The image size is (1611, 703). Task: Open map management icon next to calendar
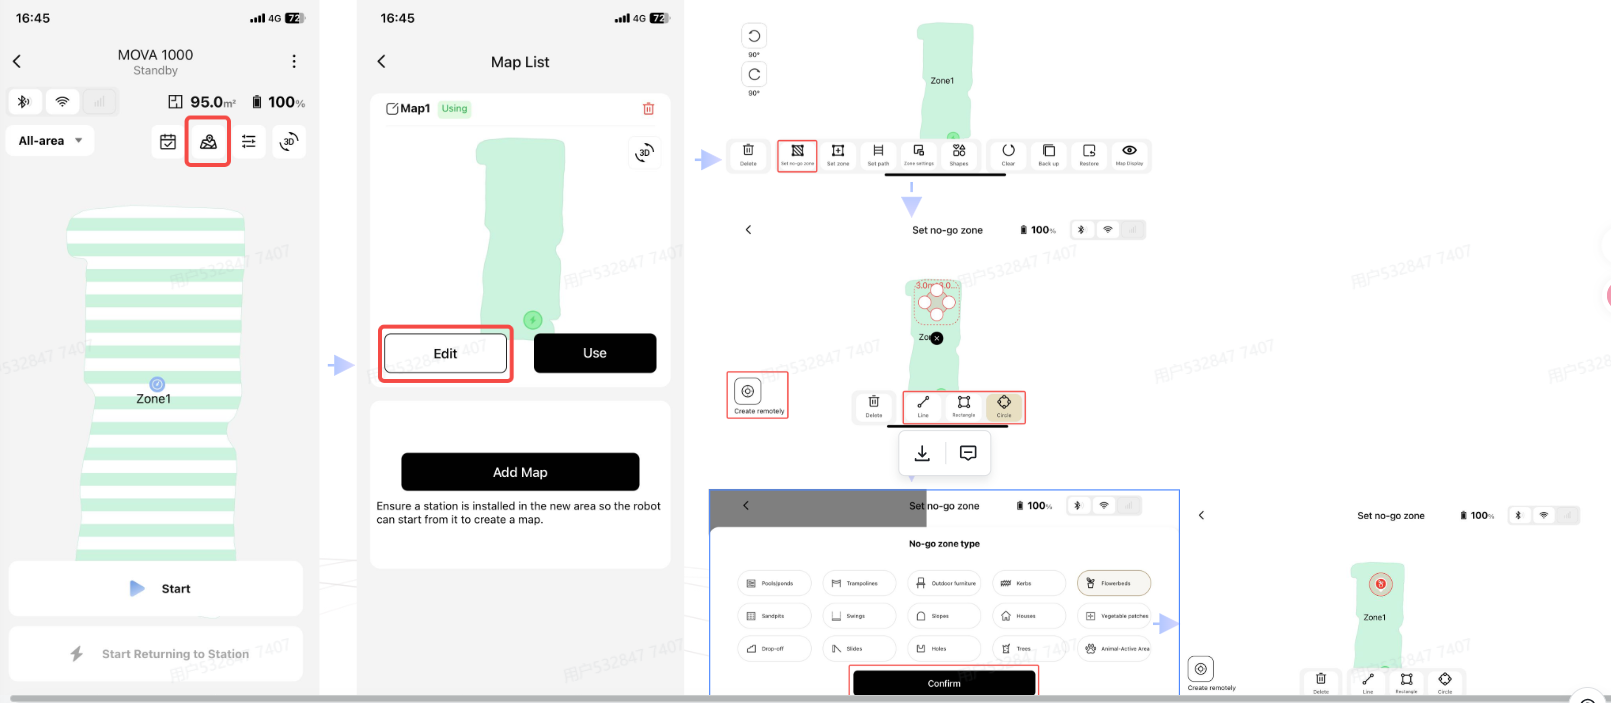[208, 142]
